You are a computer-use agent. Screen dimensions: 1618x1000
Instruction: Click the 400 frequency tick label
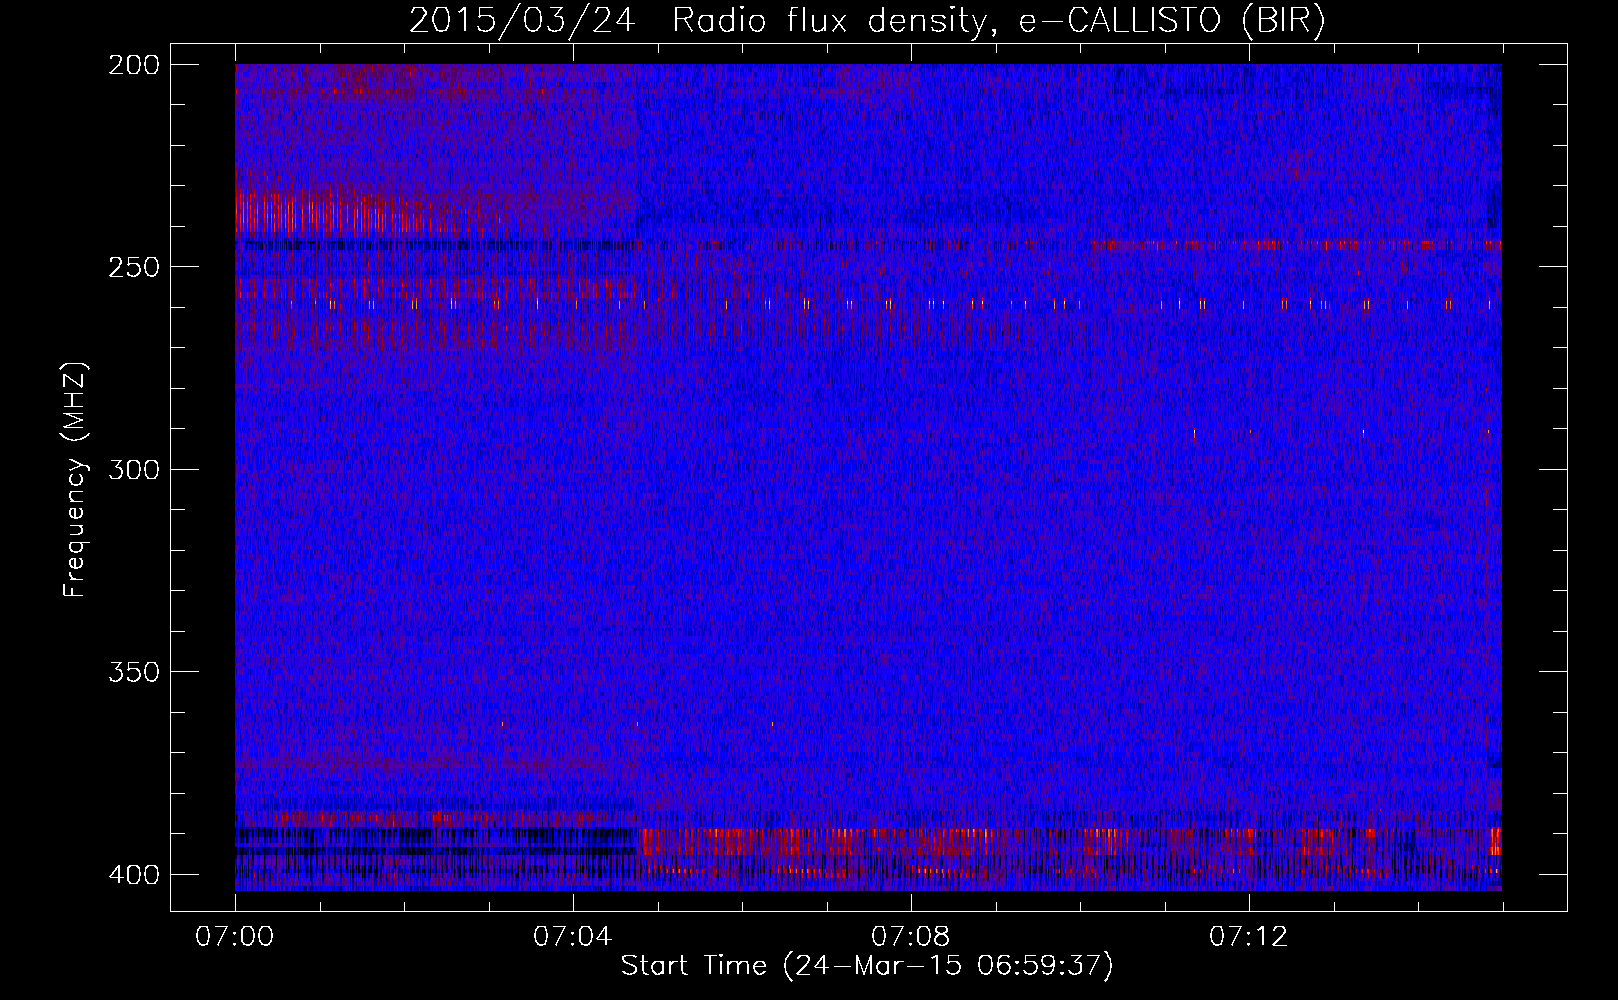pos(133,875)
